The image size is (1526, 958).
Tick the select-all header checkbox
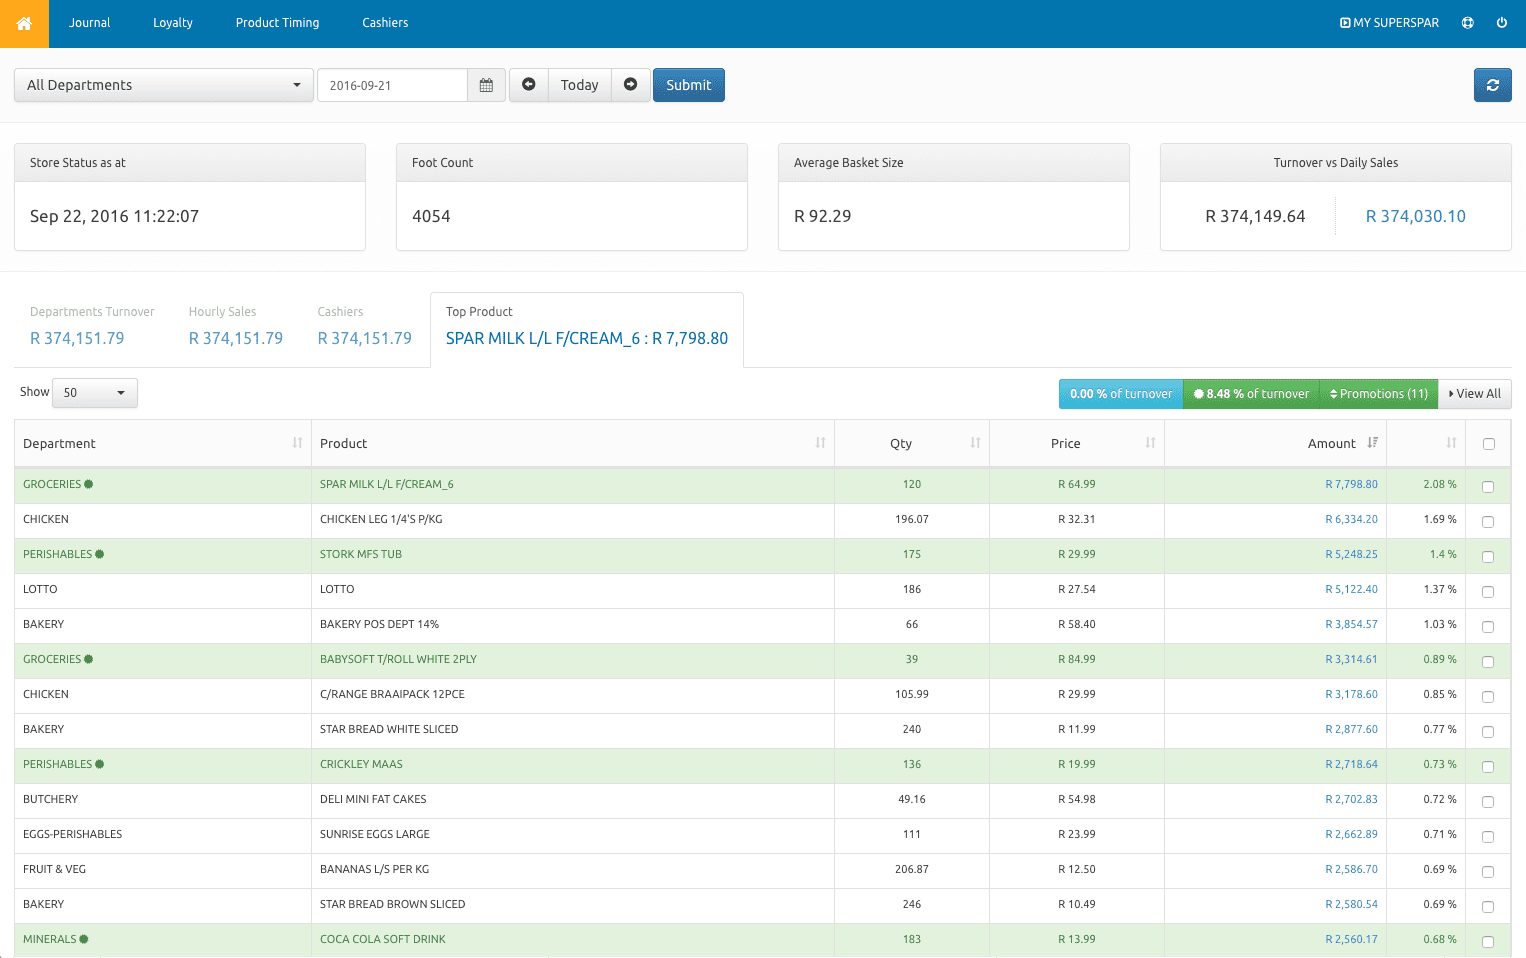(x=1489, y=444)
